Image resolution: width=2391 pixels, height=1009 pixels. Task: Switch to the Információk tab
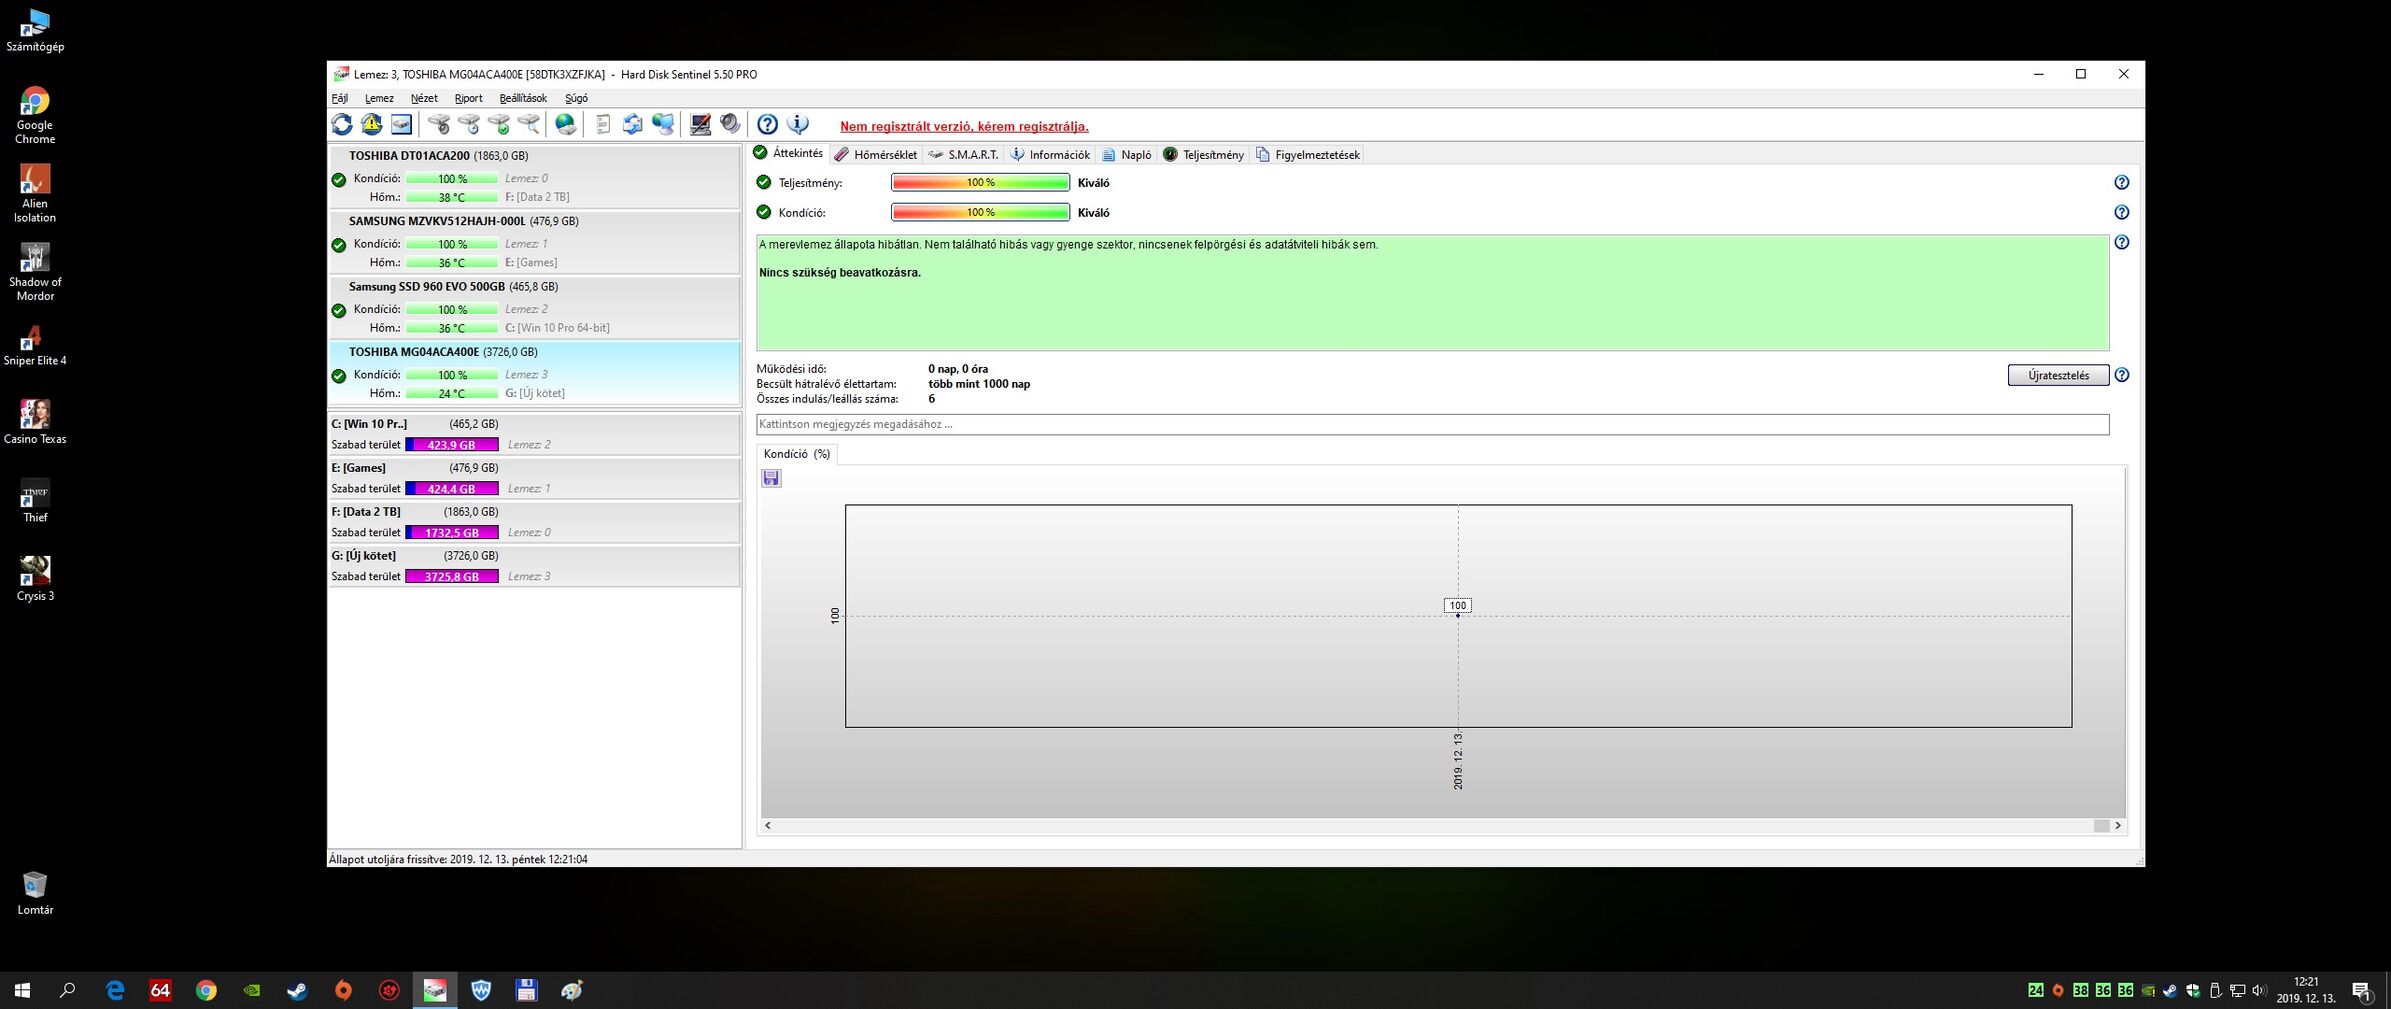pos(1049,155)
